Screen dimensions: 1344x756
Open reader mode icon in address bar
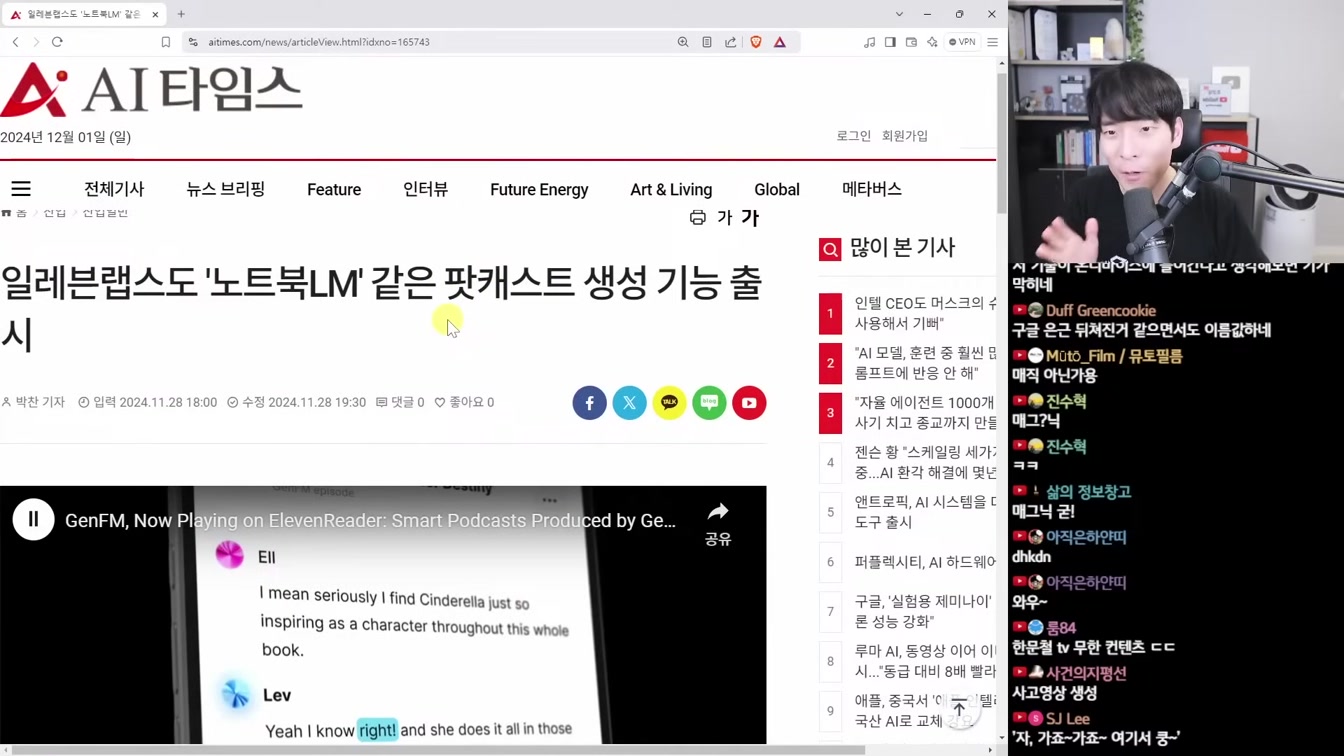[707, 42]
